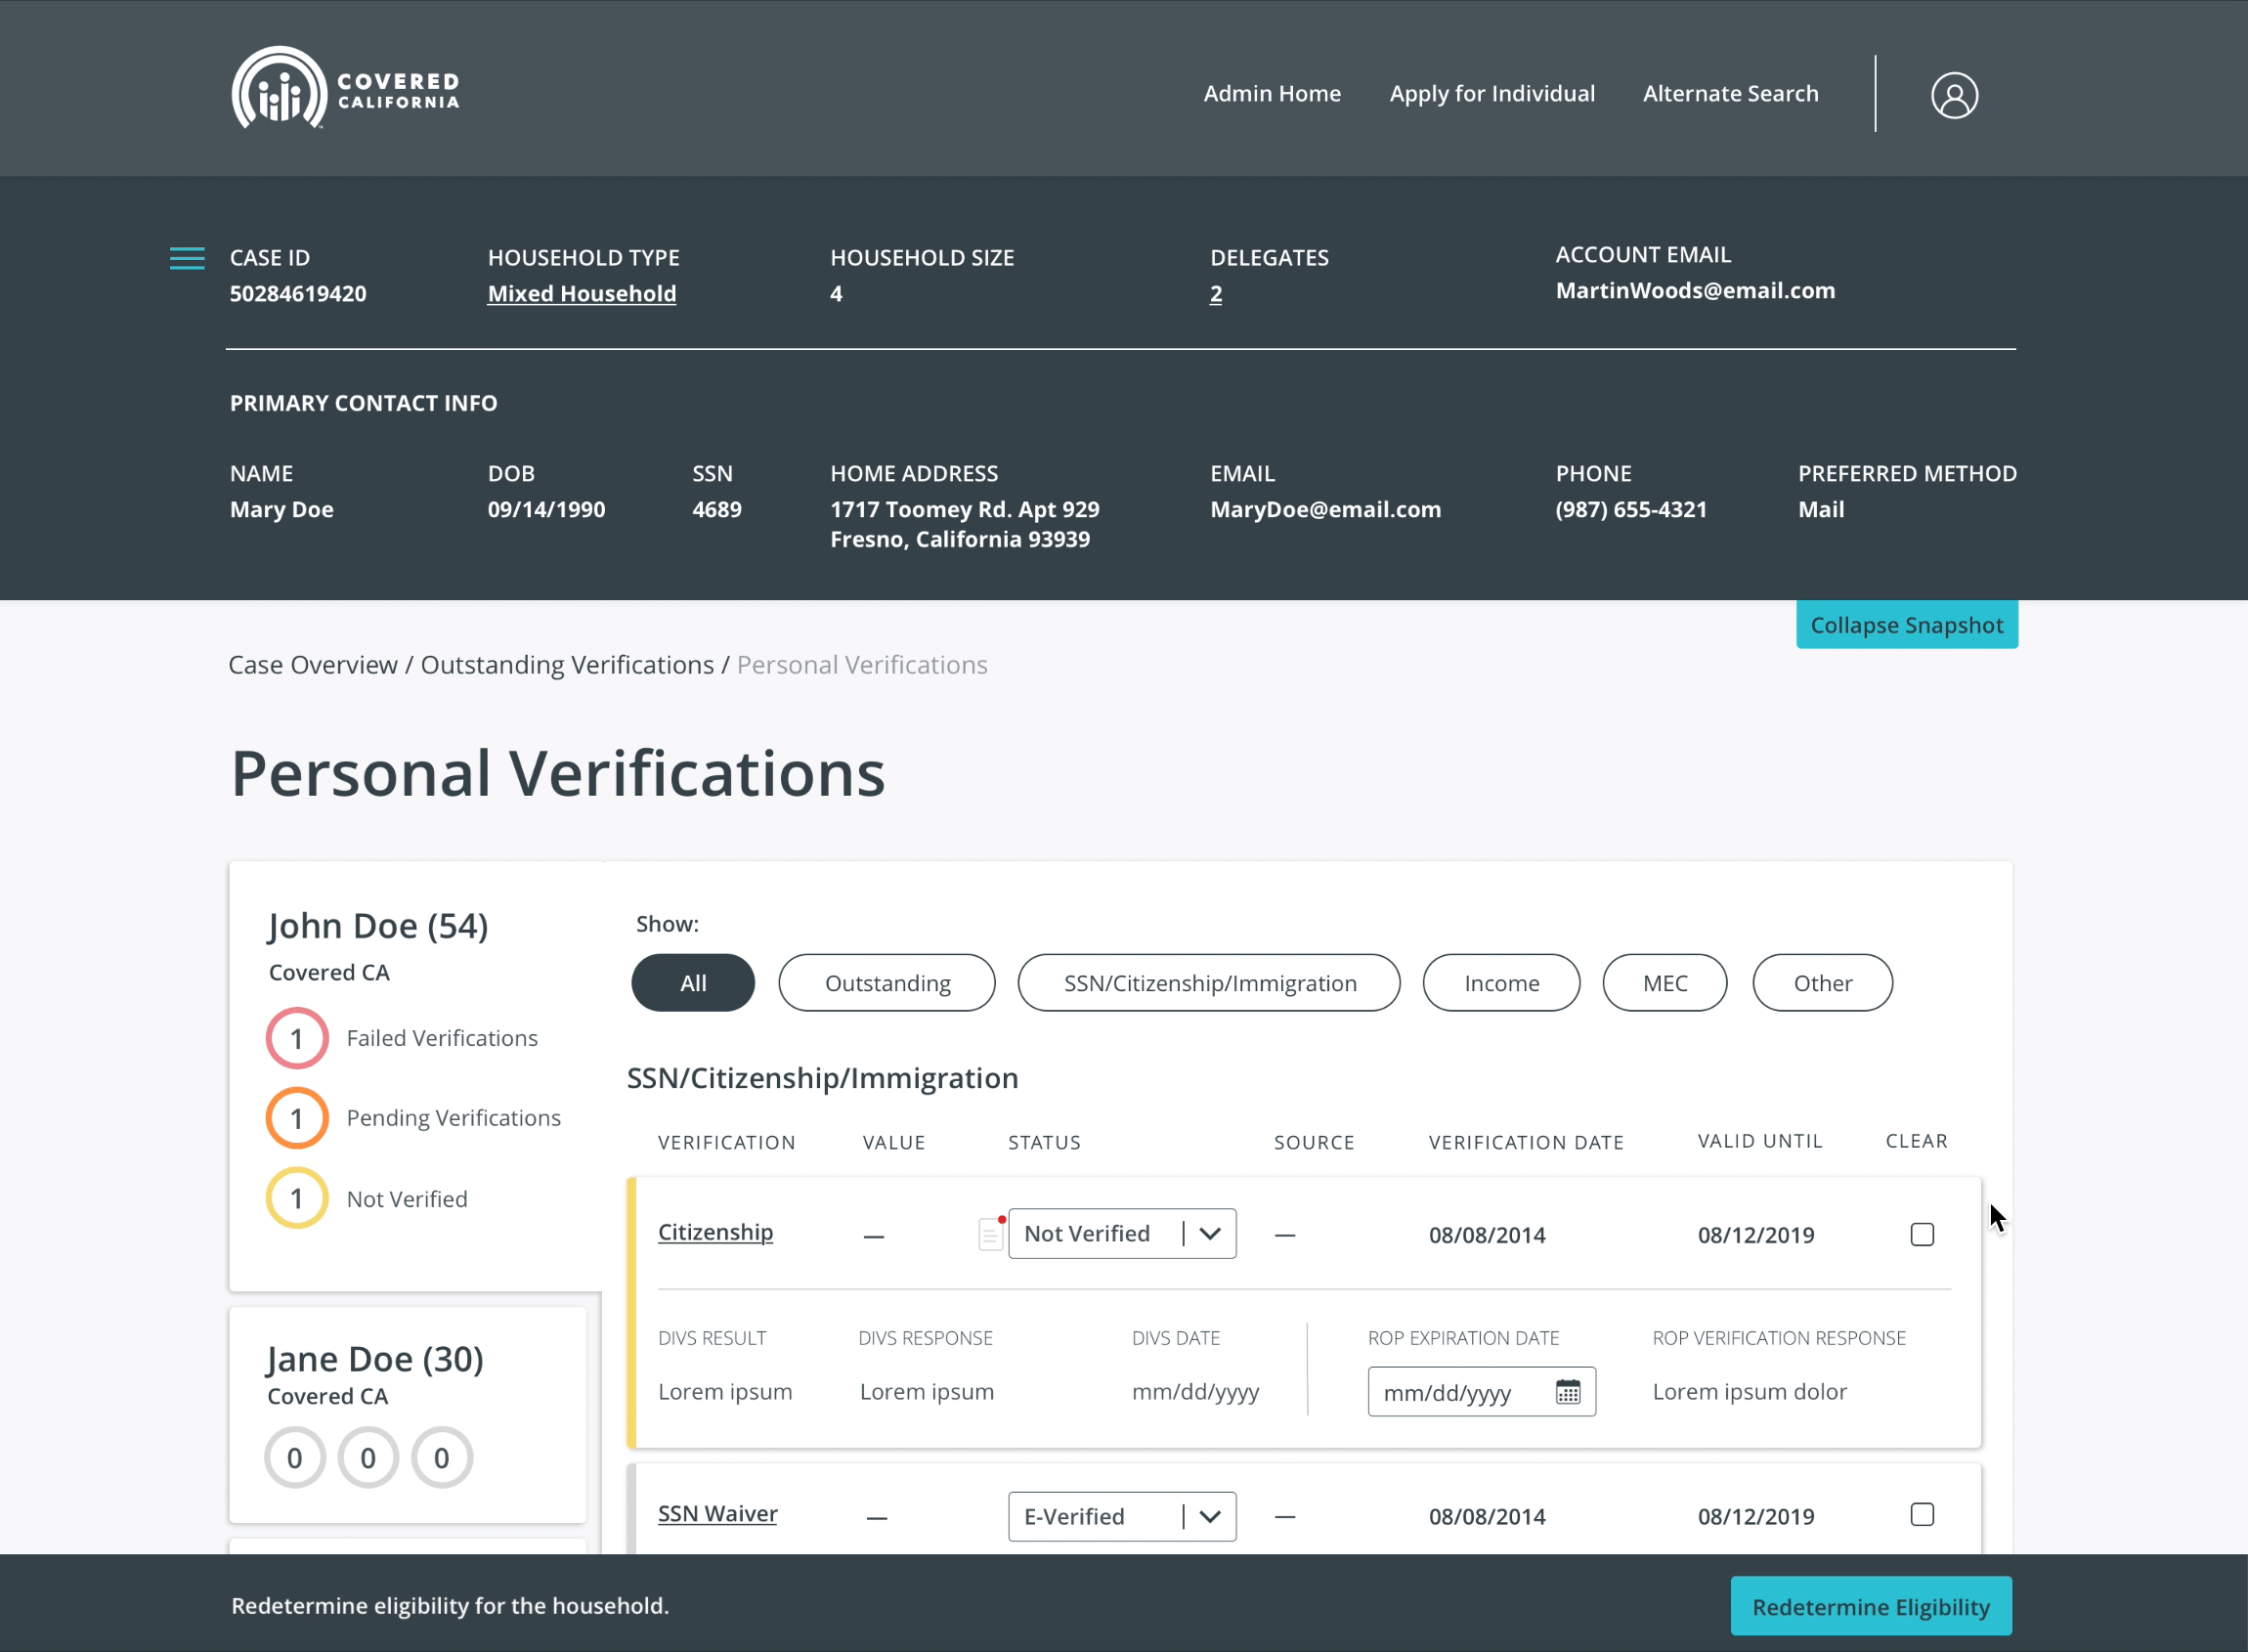Open the hamburger menu icon

187,258
